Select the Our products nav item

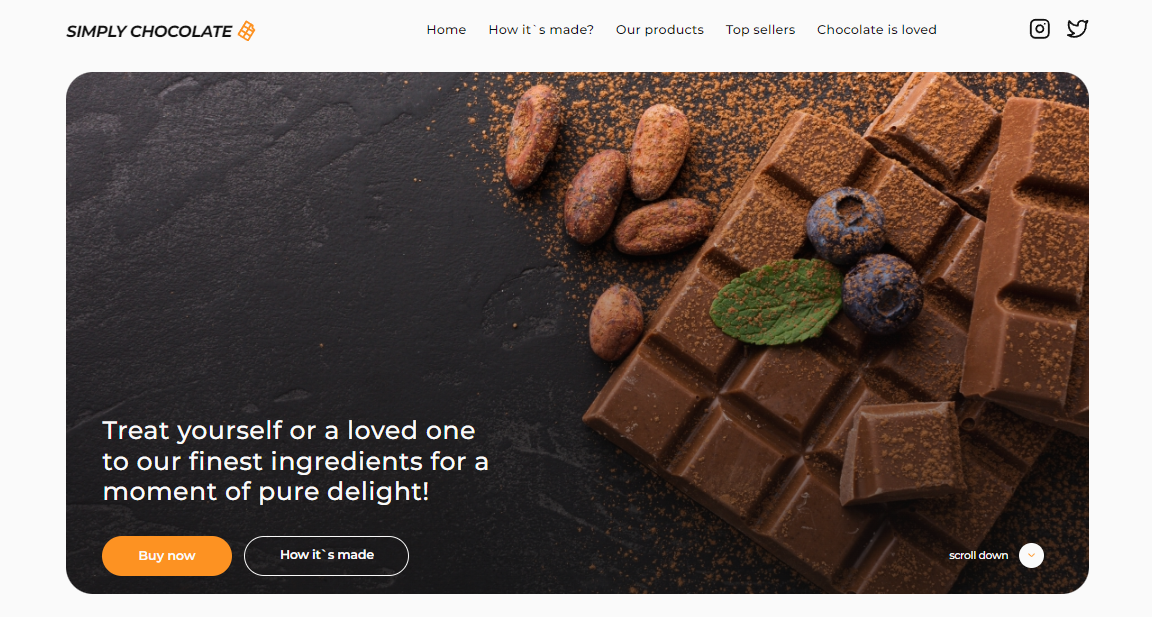coord(659,29)
